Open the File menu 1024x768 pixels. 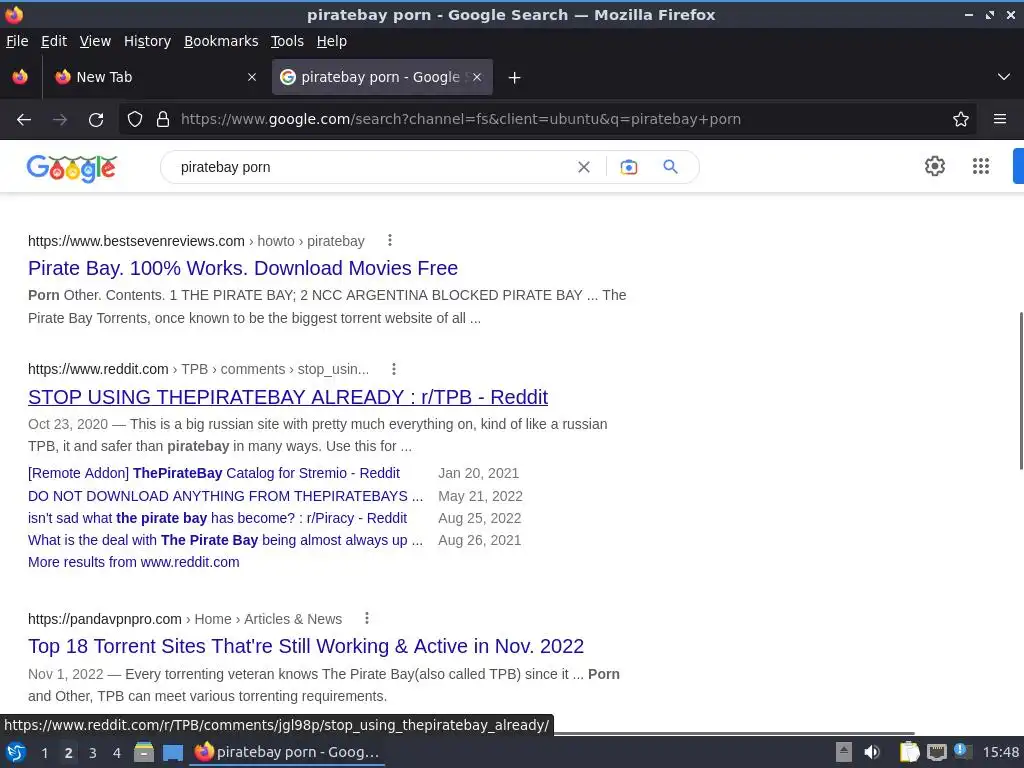tap(17, 41)
